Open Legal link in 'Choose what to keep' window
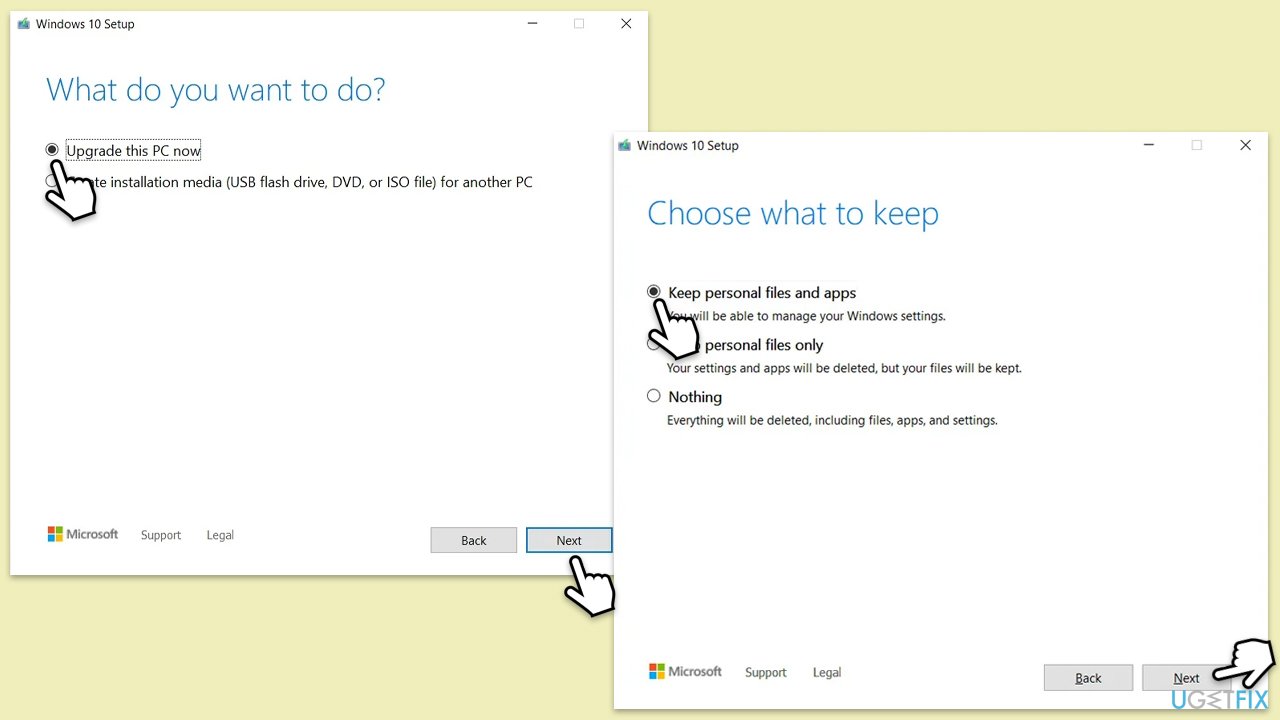The image size is (1280, 720). point(827,672)
